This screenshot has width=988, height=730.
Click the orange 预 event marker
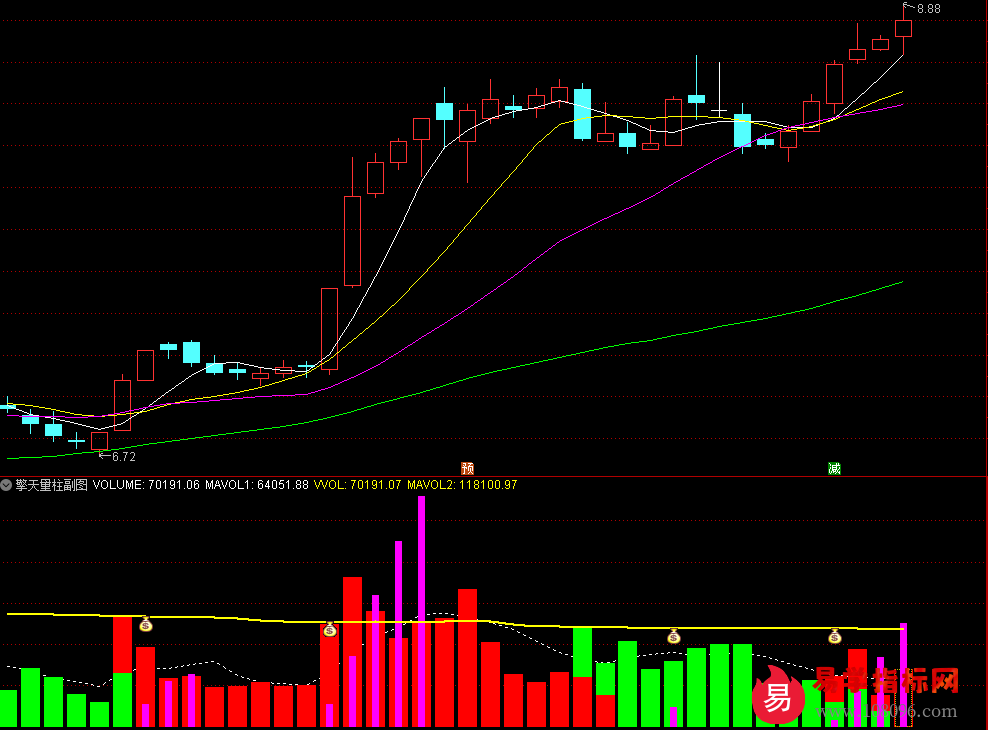pos(467,468)
